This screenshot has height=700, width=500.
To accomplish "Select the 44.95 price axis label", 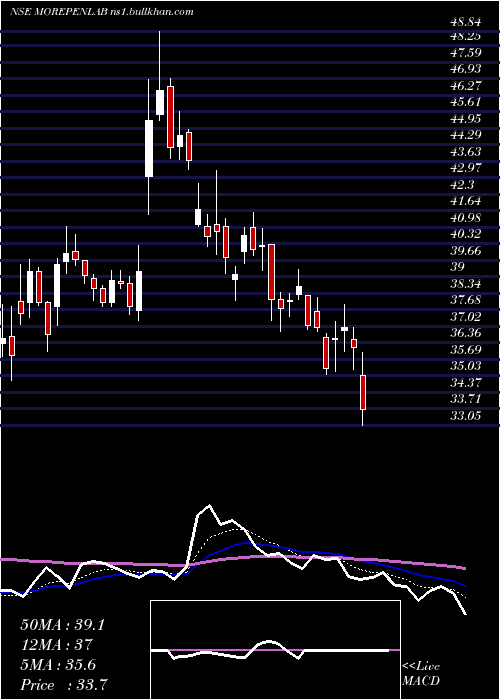I will pos(464,118).
